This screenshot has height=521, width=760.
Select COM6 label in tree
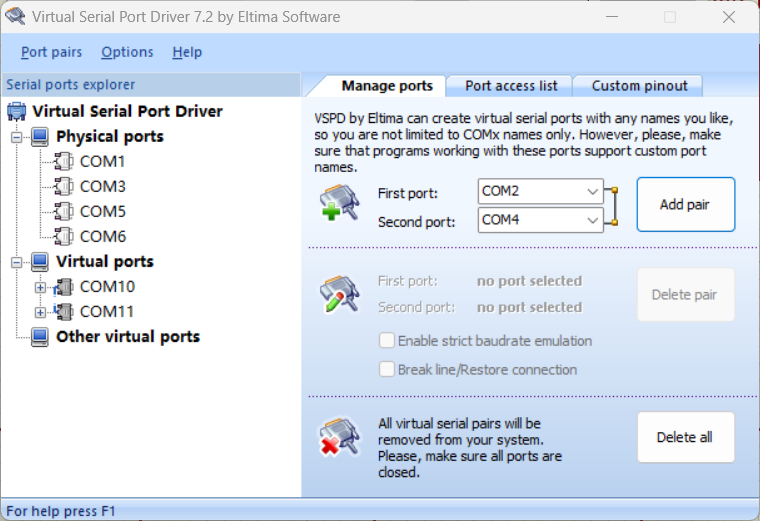[102, 237]
